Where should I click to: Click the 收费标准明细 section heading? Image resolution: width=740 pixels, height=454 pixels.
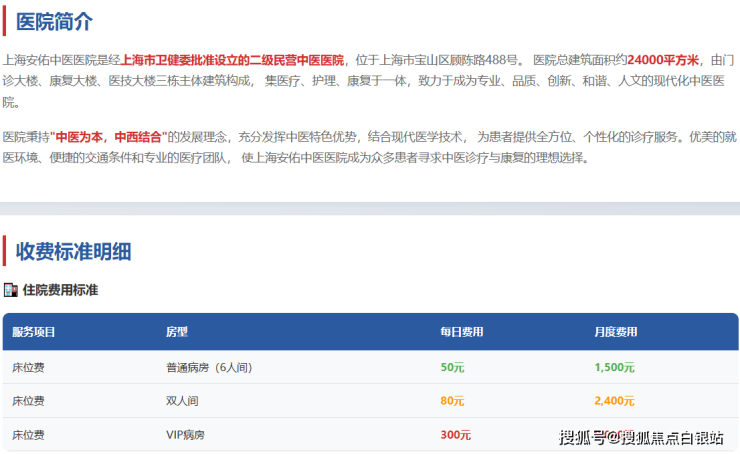[x=73, y=251]
